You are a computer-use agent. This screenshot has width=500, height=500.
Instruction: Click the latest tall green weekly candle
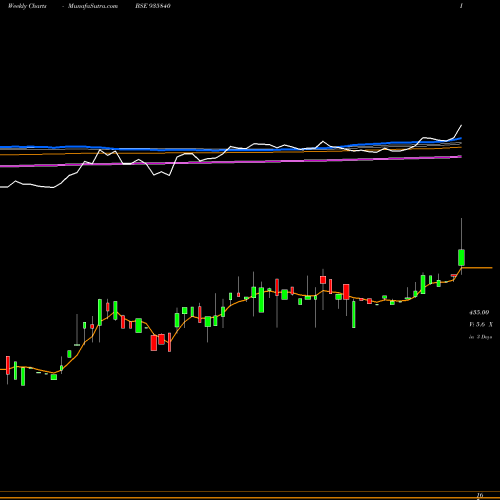[461, 257]
